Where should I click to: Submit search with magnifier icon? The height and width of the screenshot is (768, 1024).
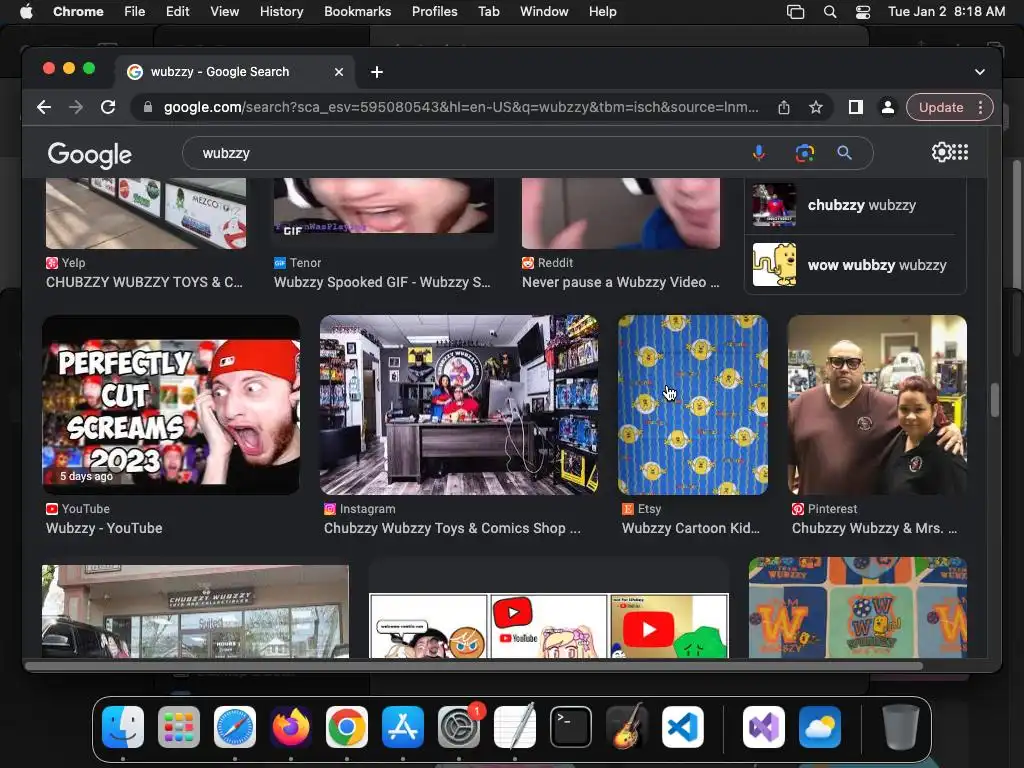(x=844, y=153)
